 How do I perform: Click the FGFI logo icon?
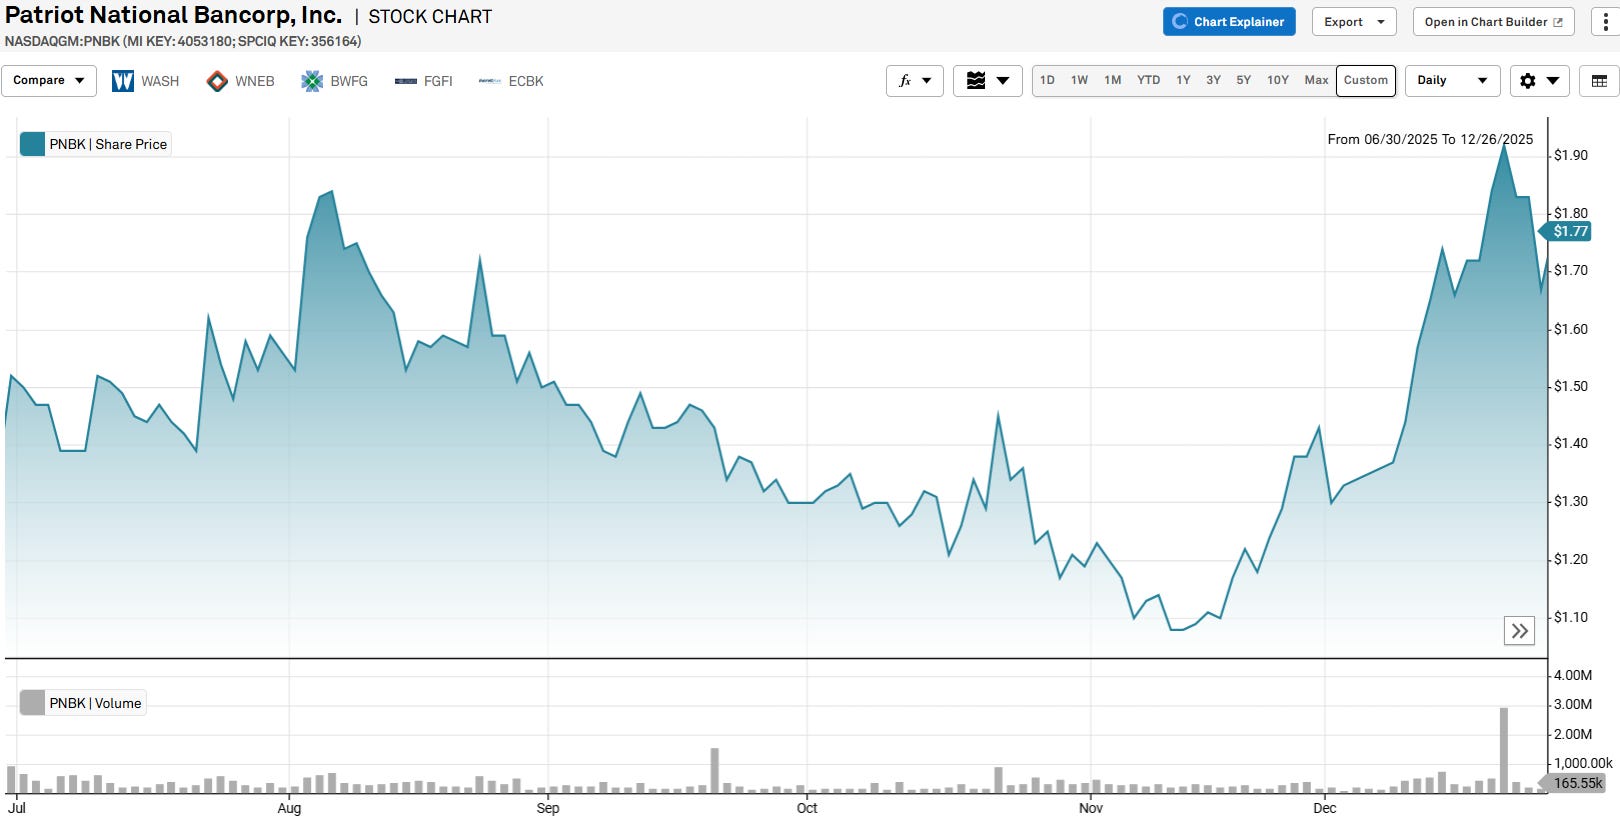tap(406, 81)
